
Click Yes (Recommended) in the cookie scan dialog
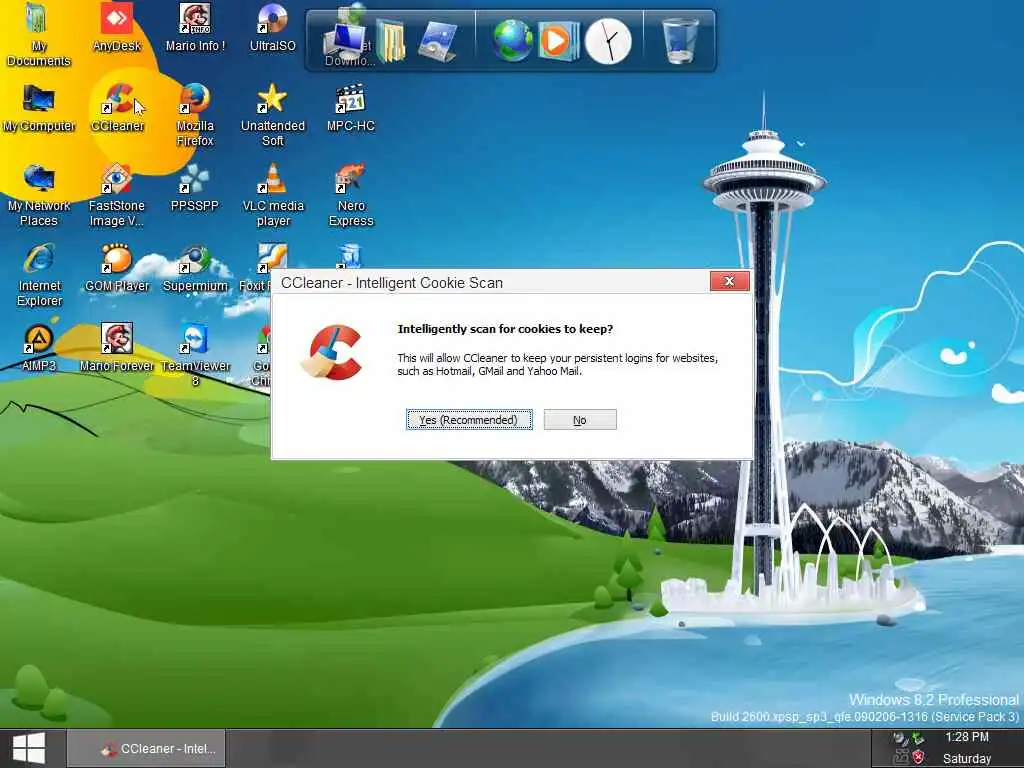tap(469, 419)
